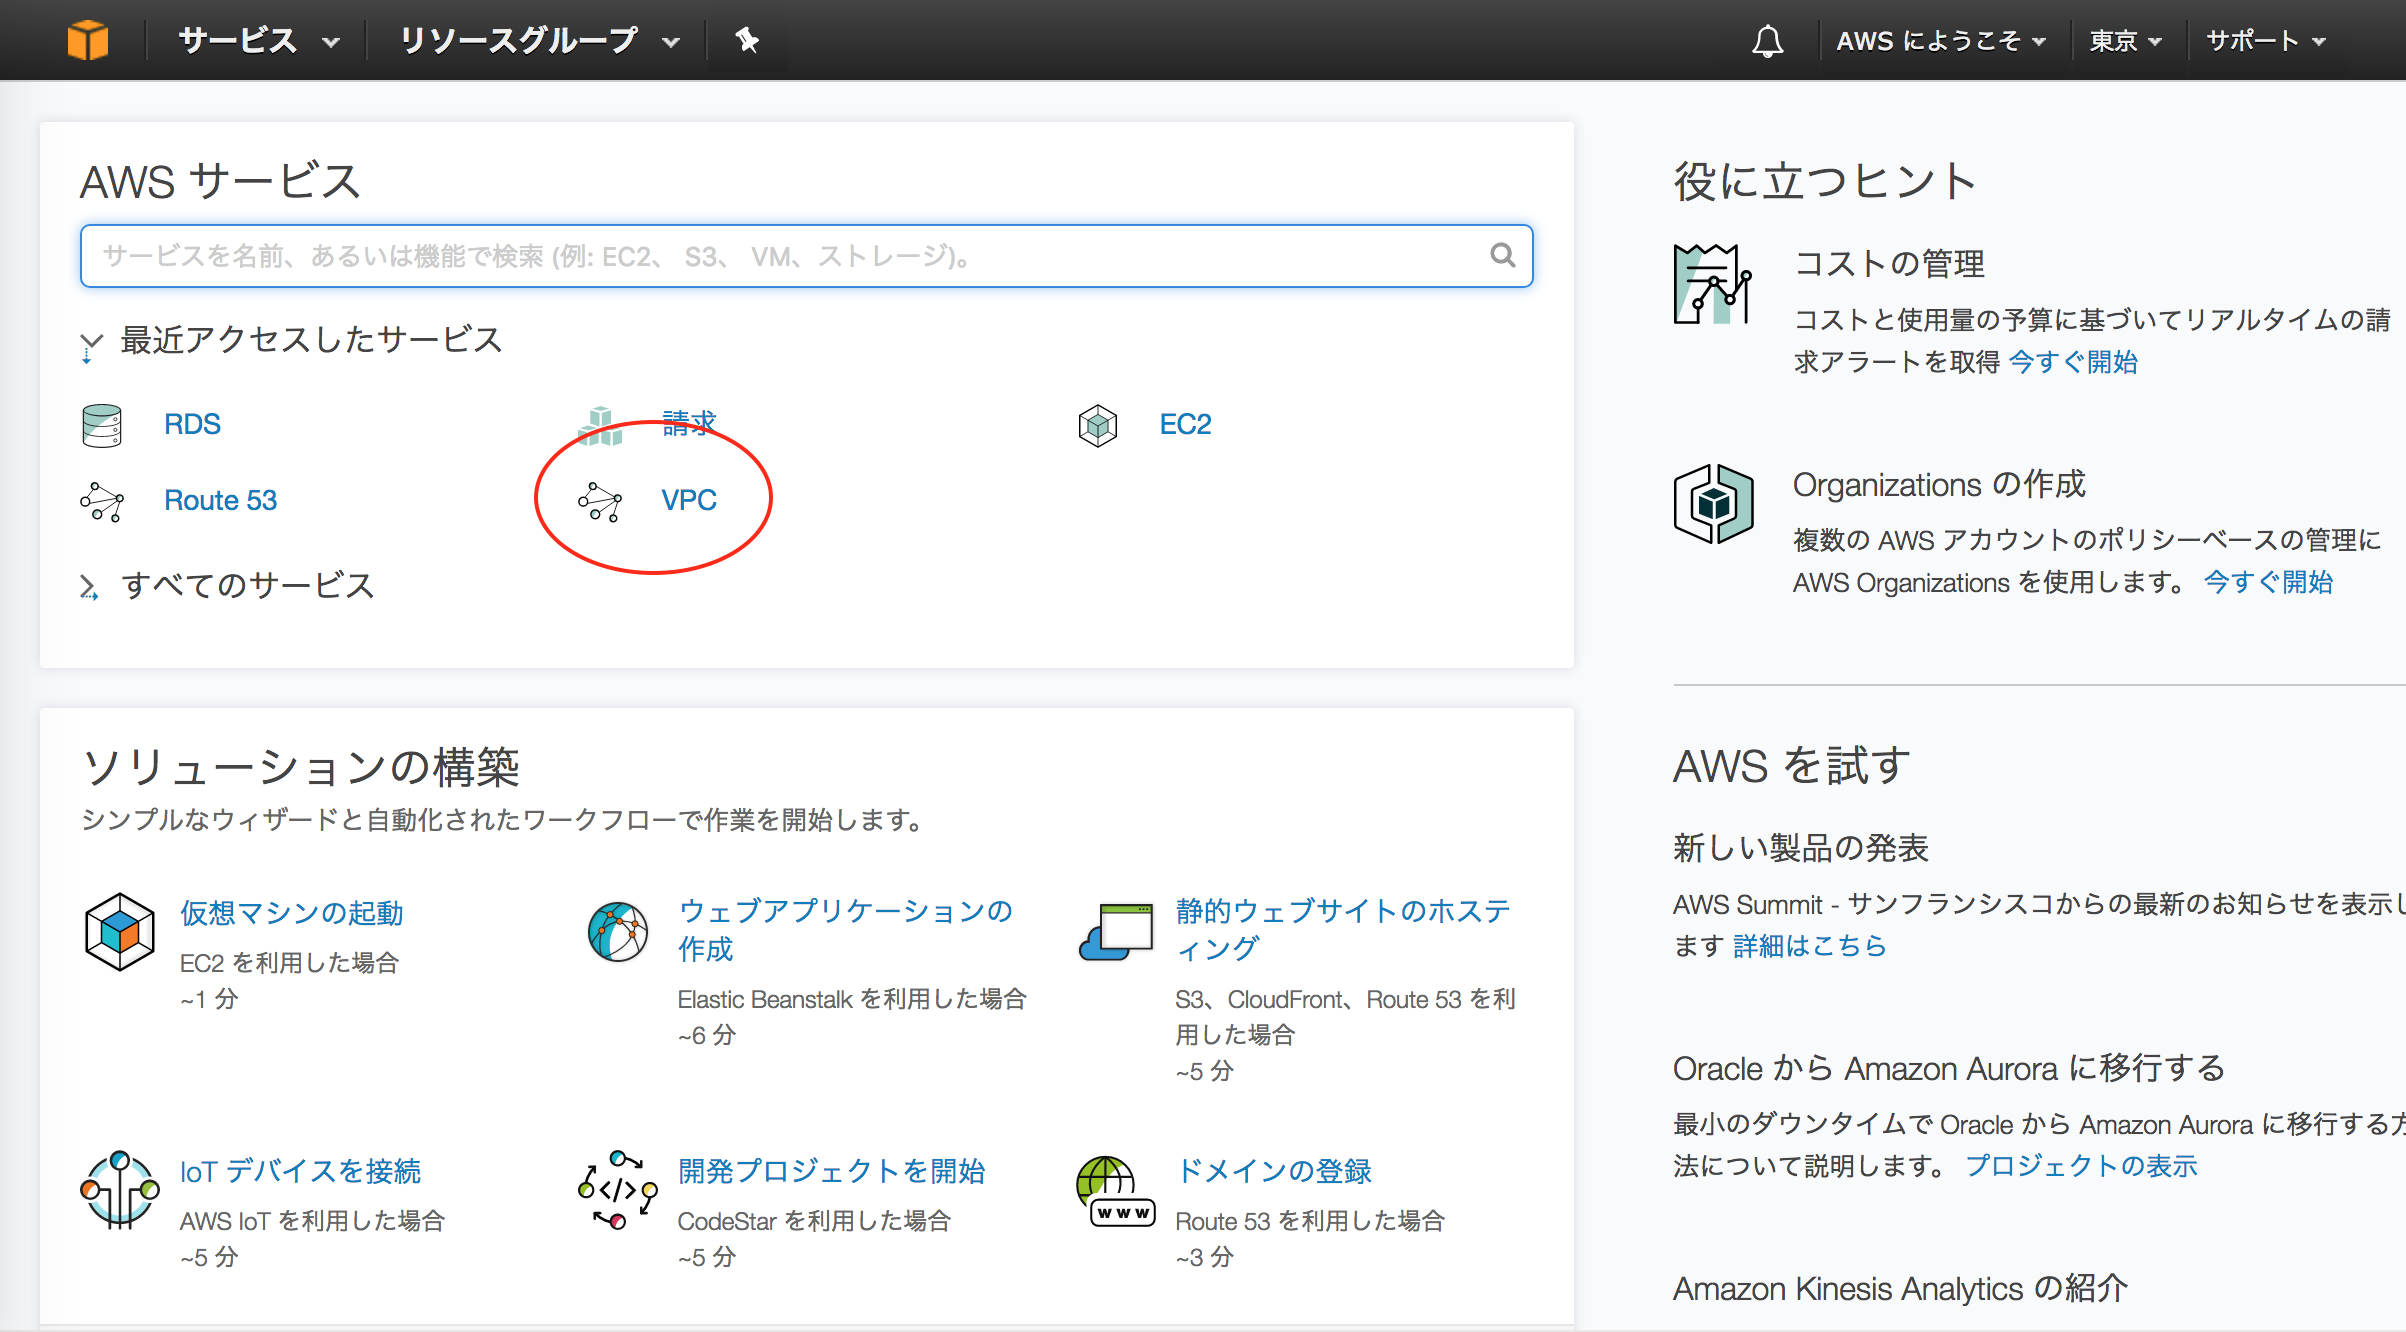
Task: Click the Organizations の作成 cube icon
Action: click(x=1713, y=504)
